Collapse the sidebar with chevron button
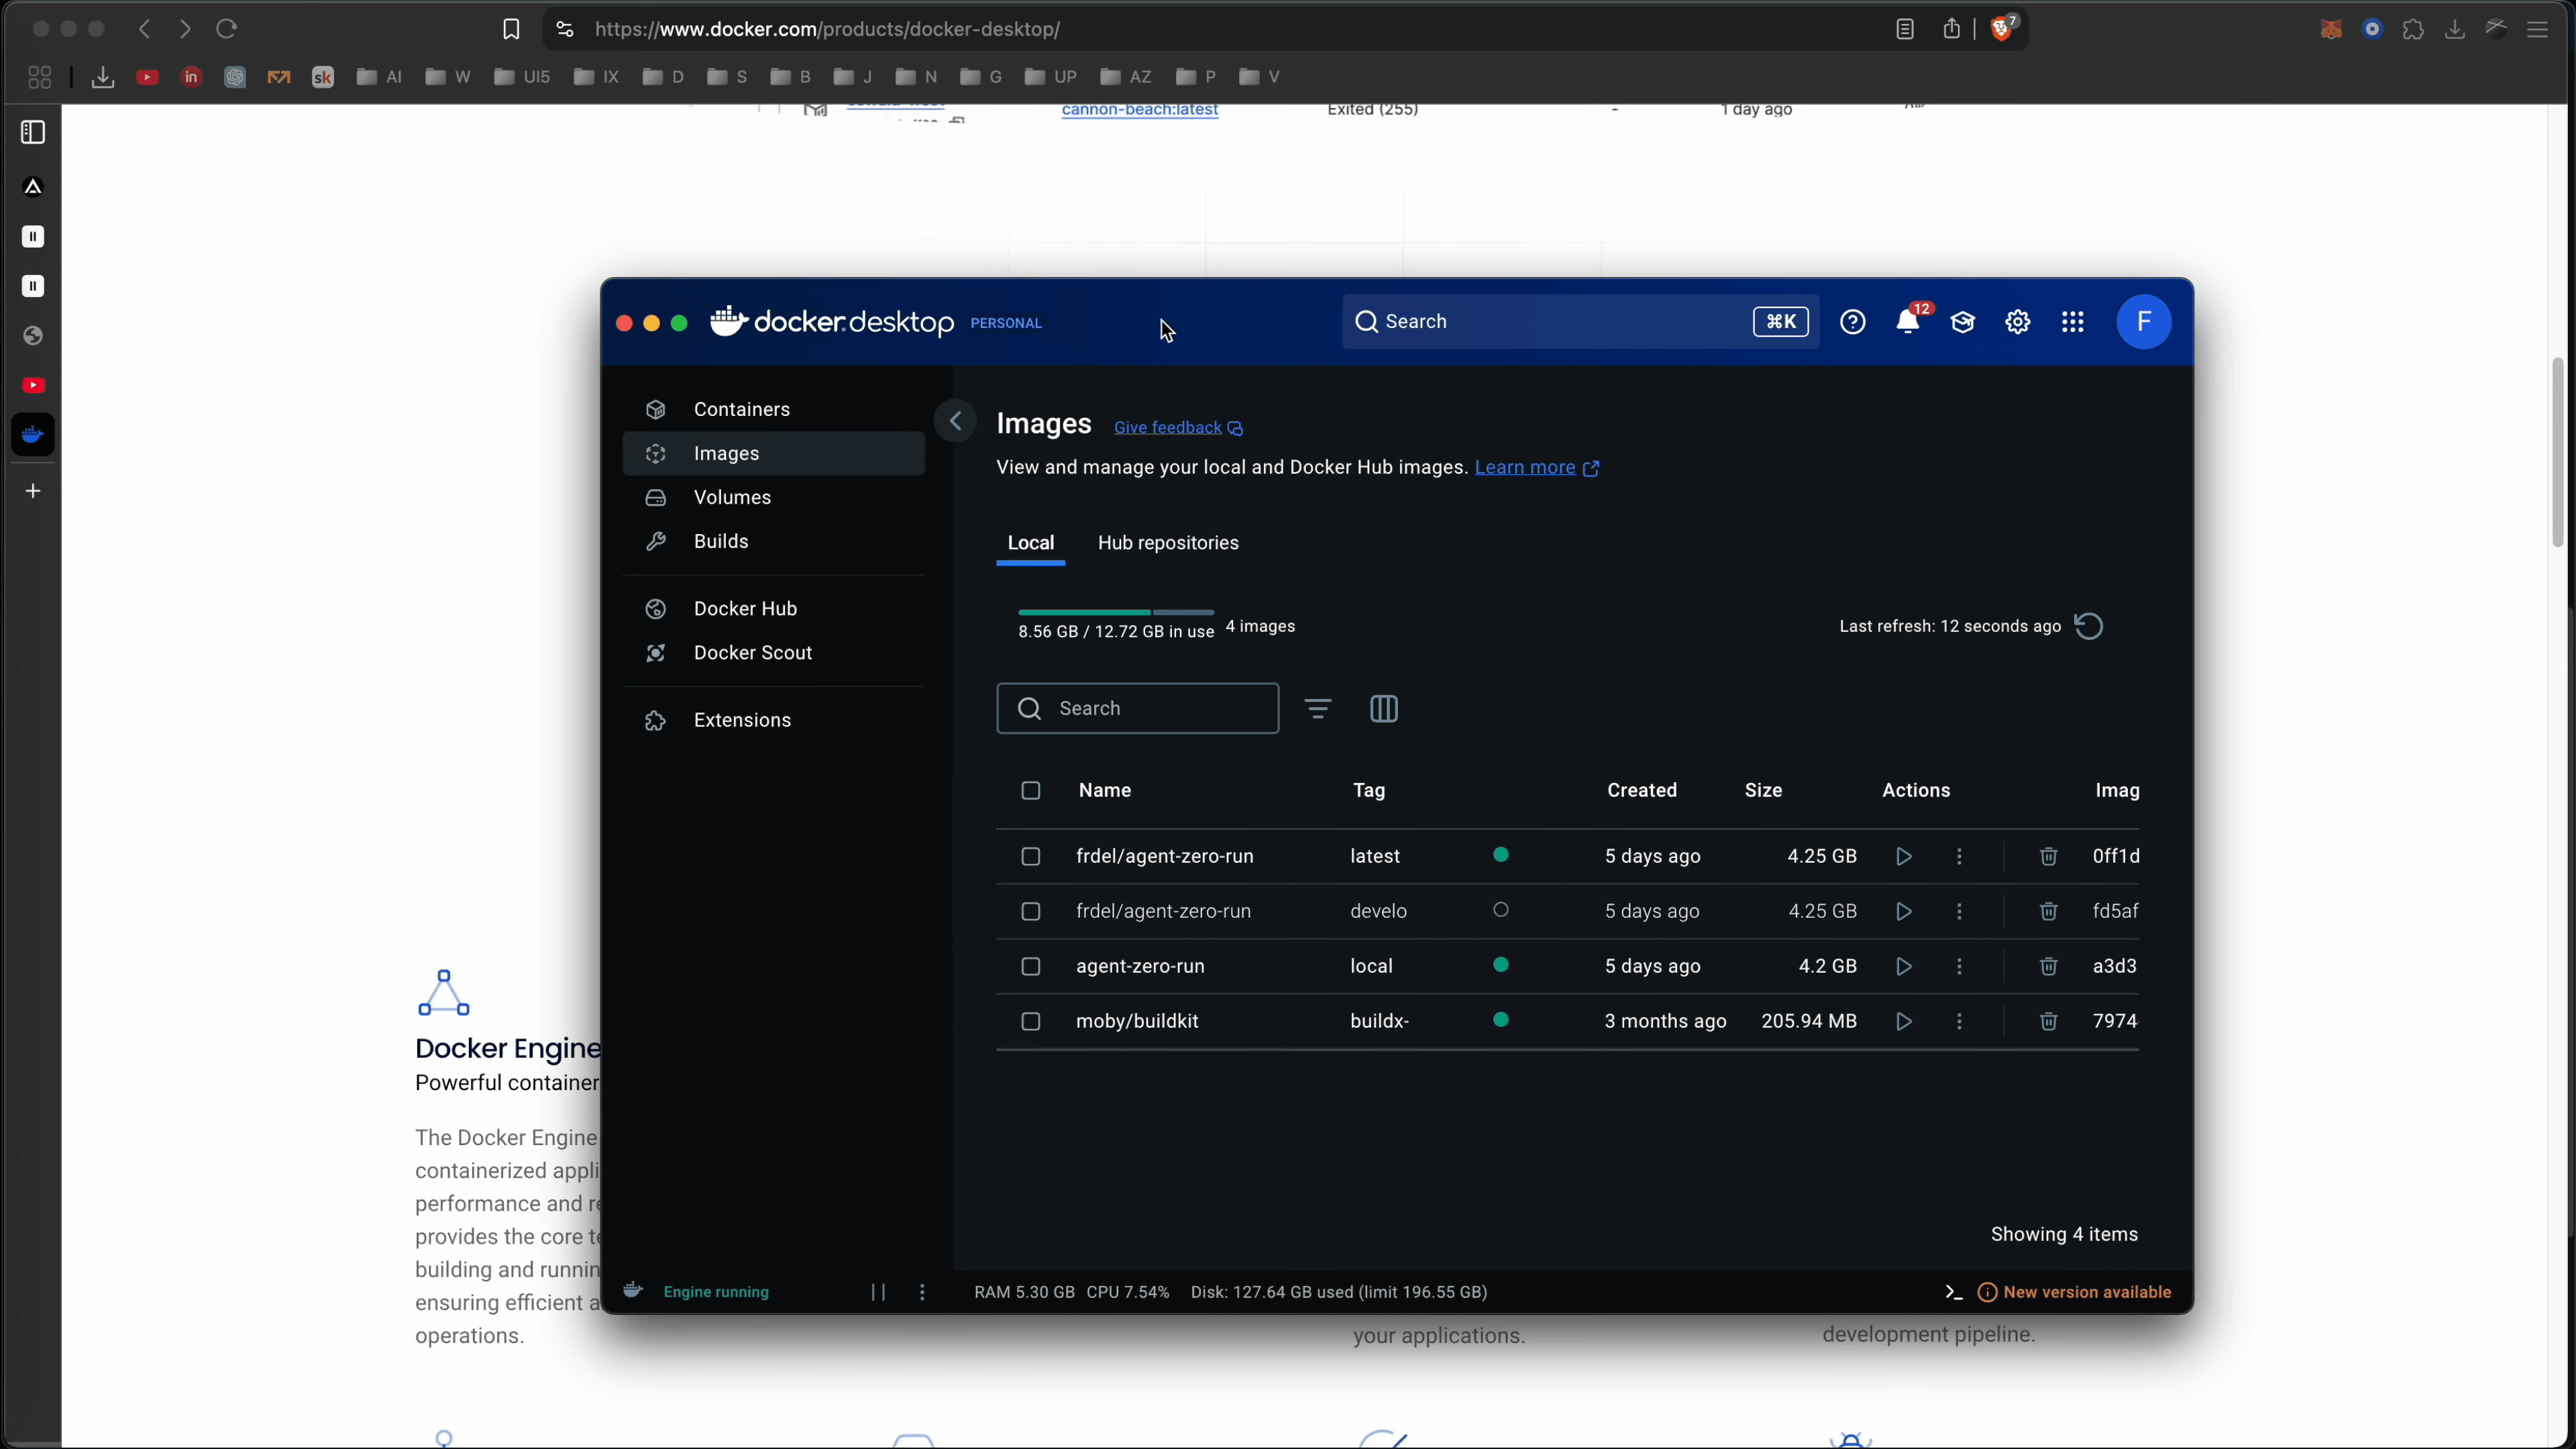The image size is (2576, 1449). [955, 422]
